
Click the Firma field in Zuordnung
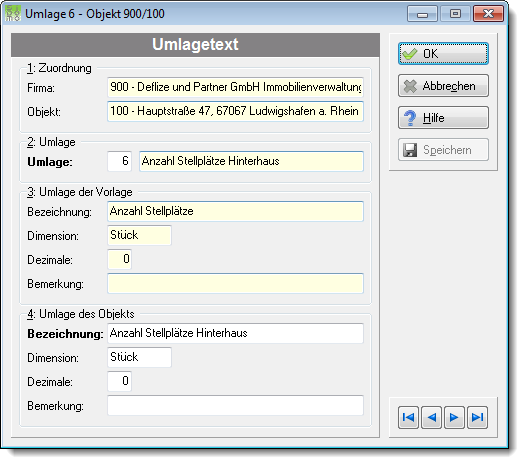click(x=235, y=87)
